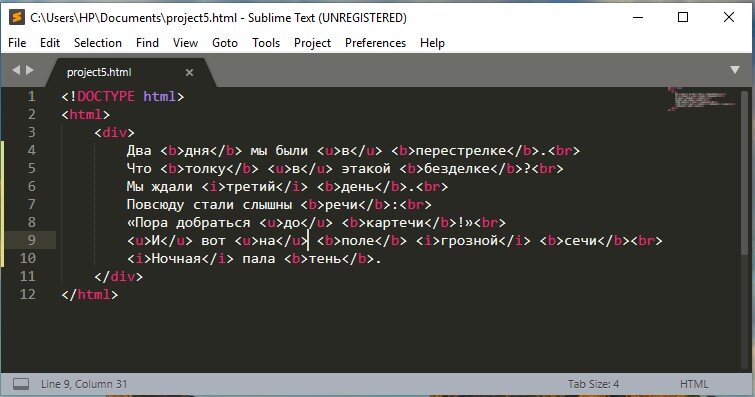This screenshot has width=755, height=397.
Task: Toggle the side bar icon in status bar
Action: [x=21, y=384]
